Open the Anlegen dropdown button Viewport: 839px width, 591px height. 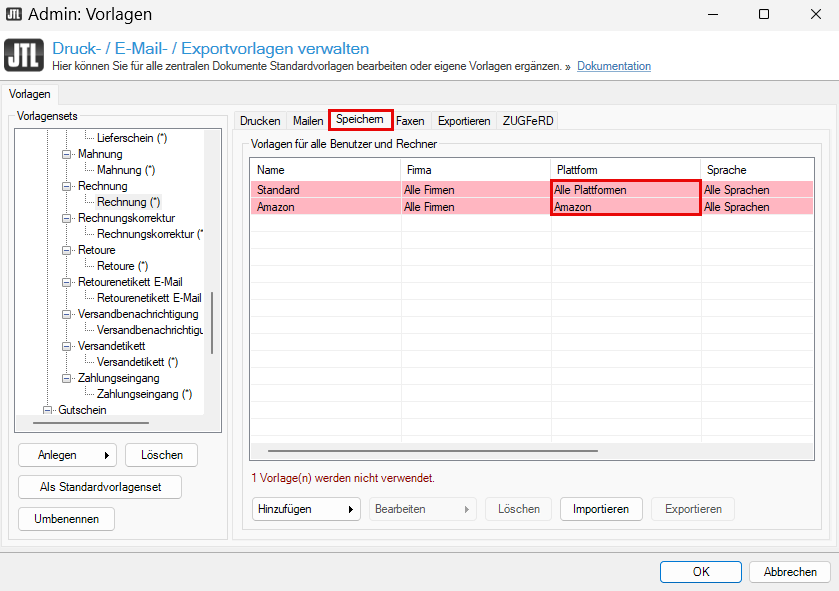coord(67,455)
